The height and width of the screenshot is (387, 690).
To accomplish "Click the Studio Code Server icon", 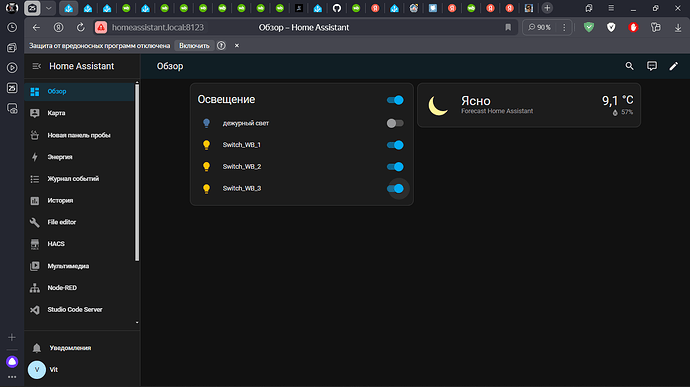I will pos(35,310).
